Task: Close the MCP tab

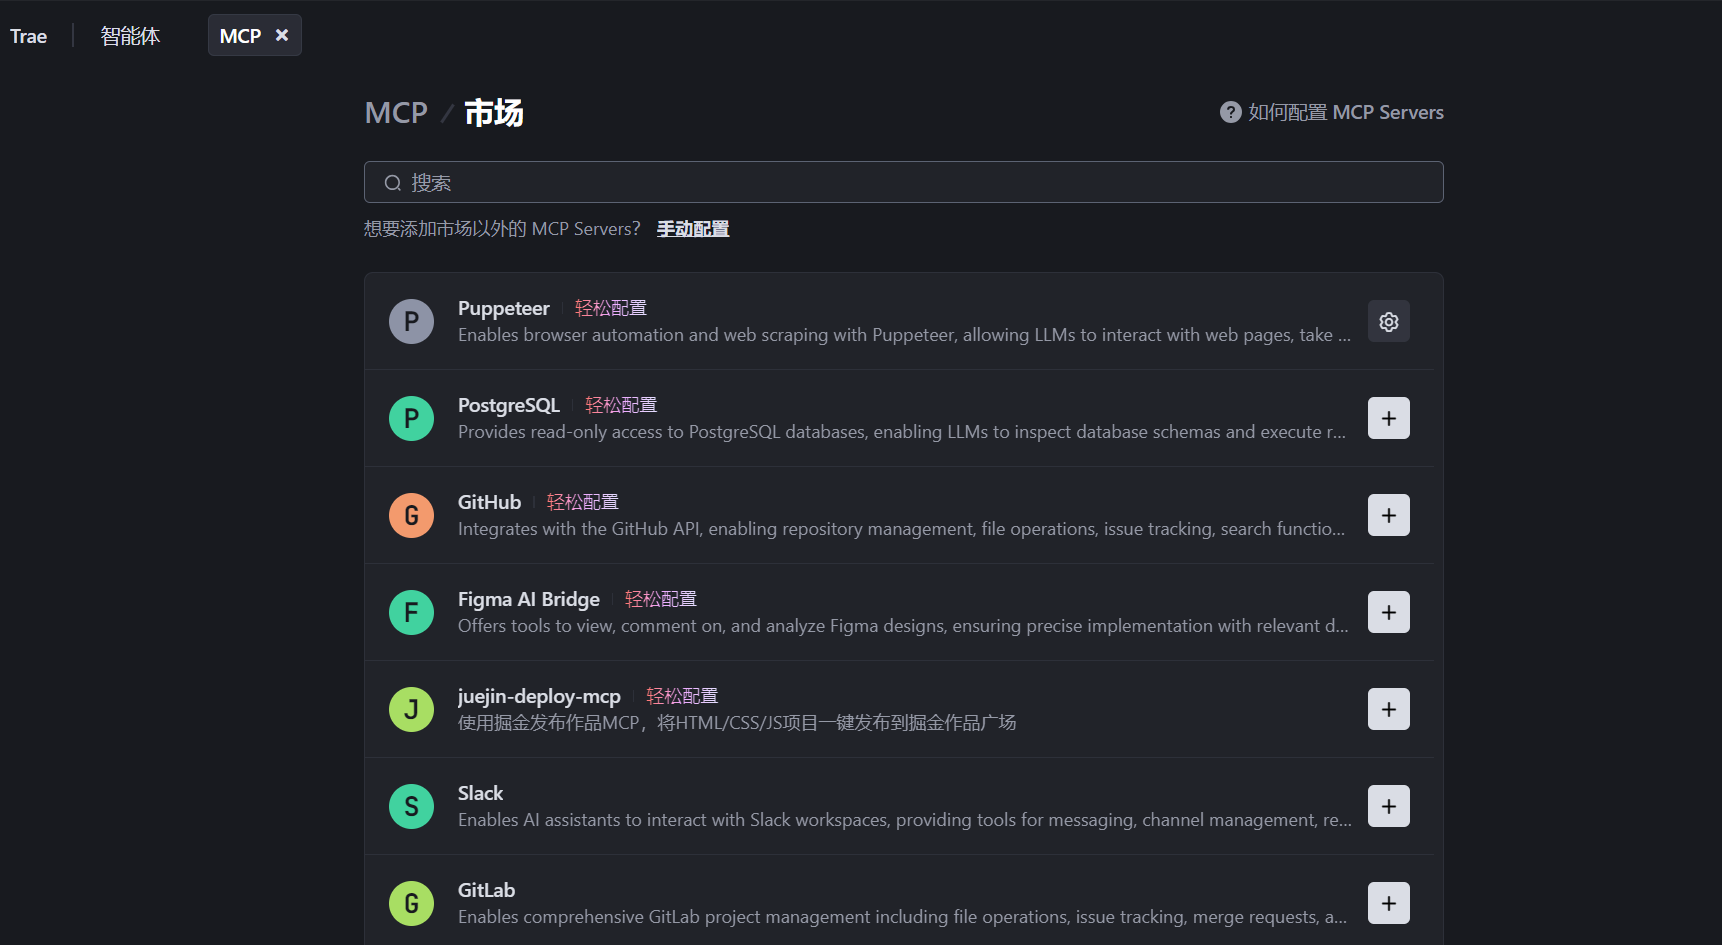Action: pyautogui.click(x=282, y=34)
